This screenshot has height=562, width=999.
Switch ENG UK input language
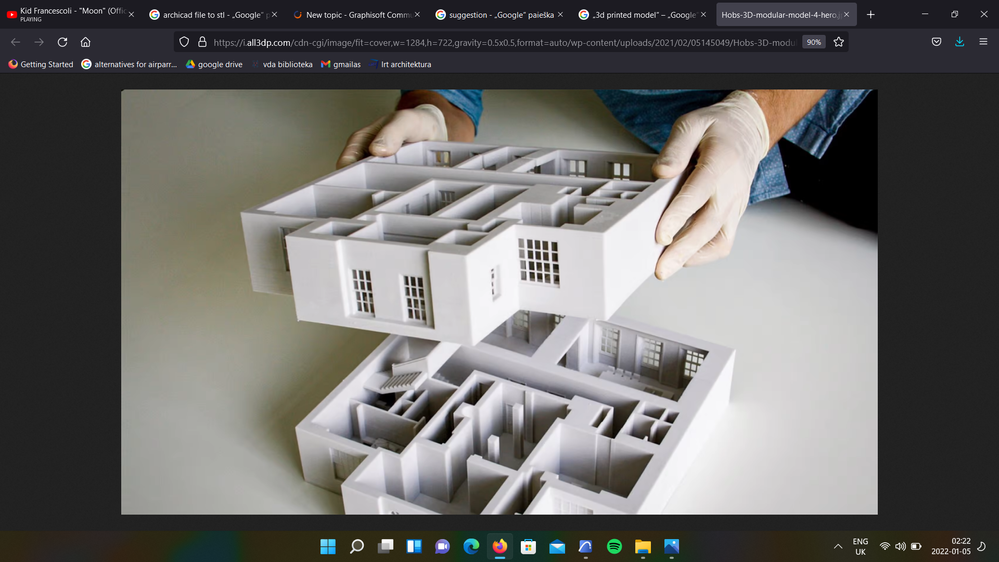[860, 547]
